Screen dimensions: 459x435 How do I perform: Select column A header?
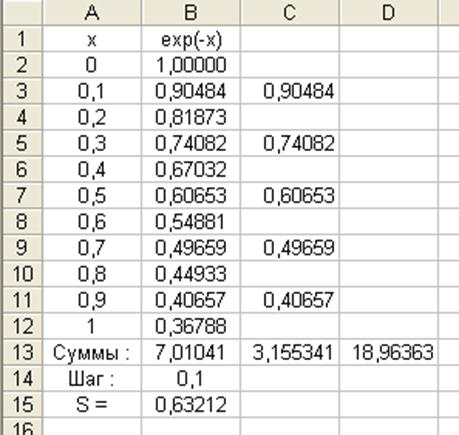[92, 13]
